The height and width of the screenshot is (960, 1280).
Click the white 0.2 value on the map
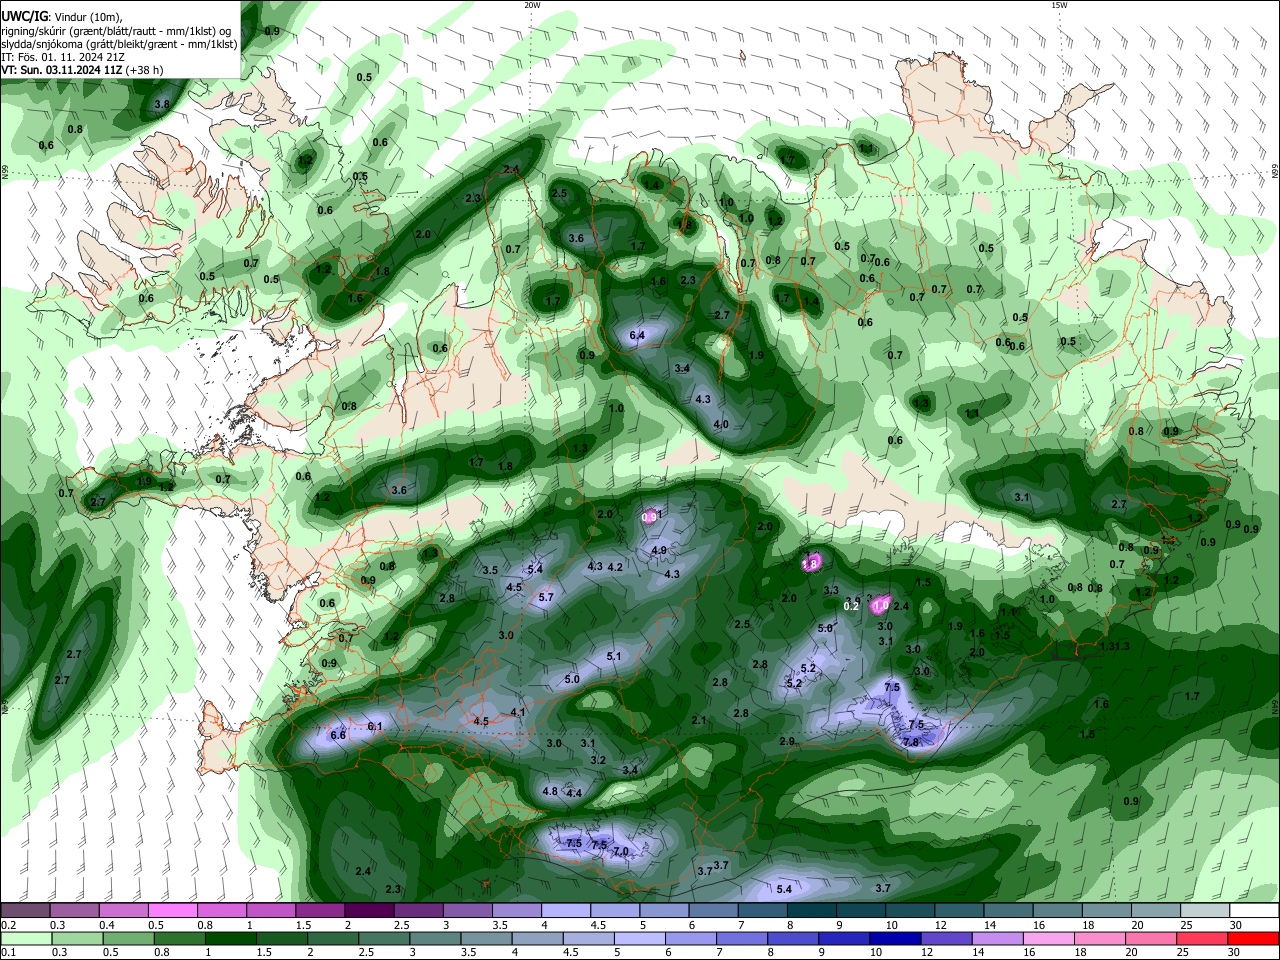[x=852, y=606]
